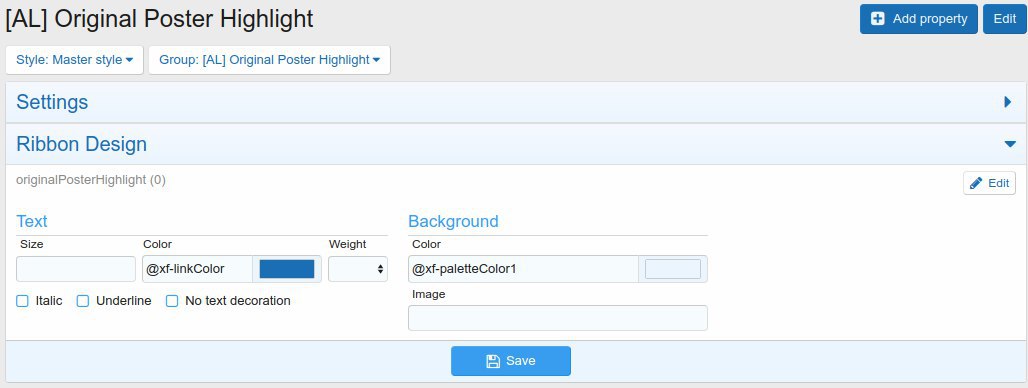The height and width of the screenshot is (388, 1028).
Task: Enable the Italic checkbox
Action: 22,301
